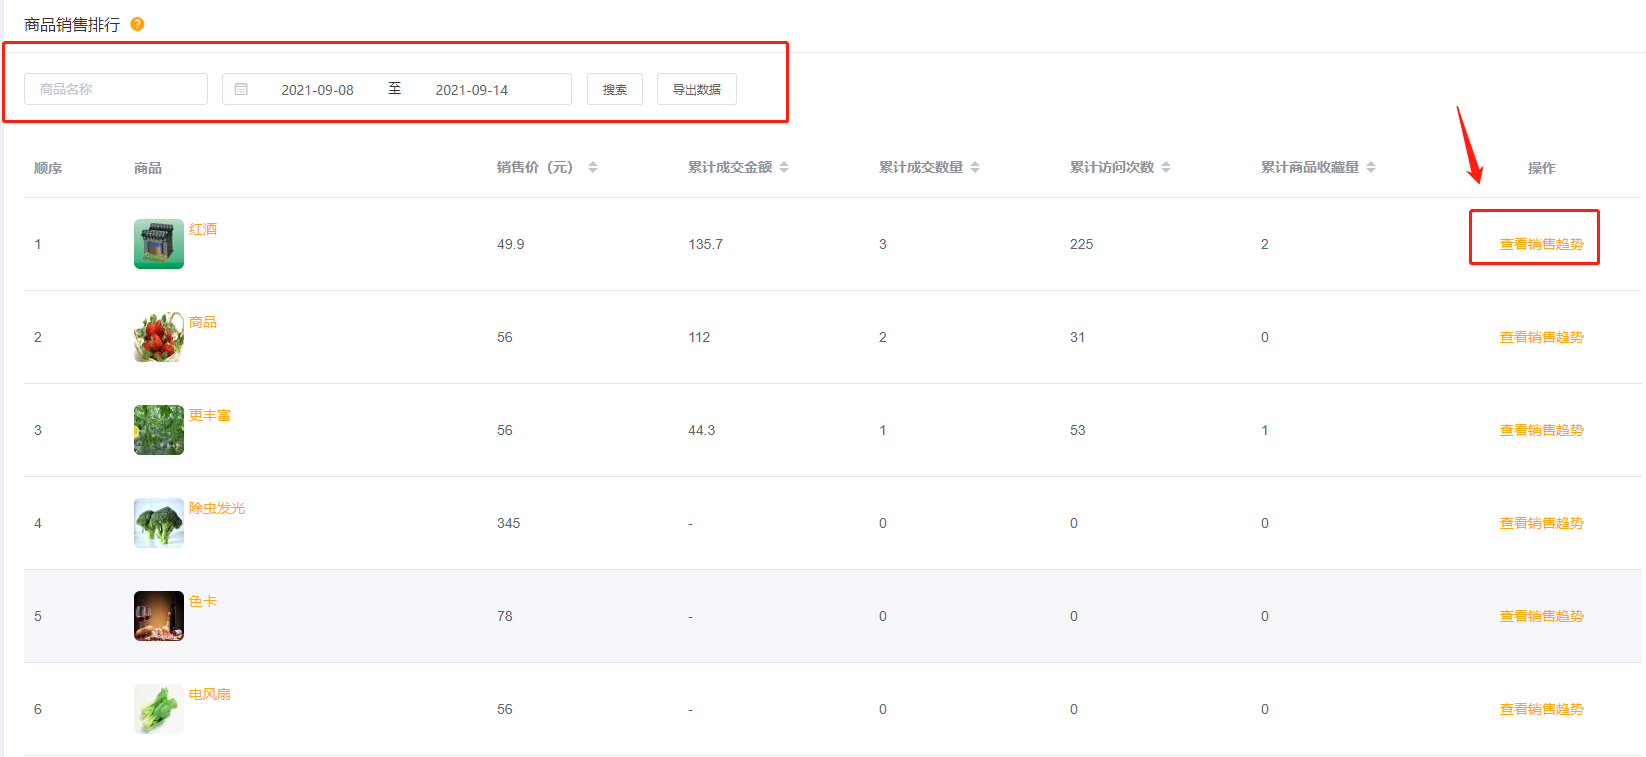Viewport: 1646px width, 757px height.
Task: Click 查看销售趋势 for 除虫发光 row
Action: click(1541, 523)
